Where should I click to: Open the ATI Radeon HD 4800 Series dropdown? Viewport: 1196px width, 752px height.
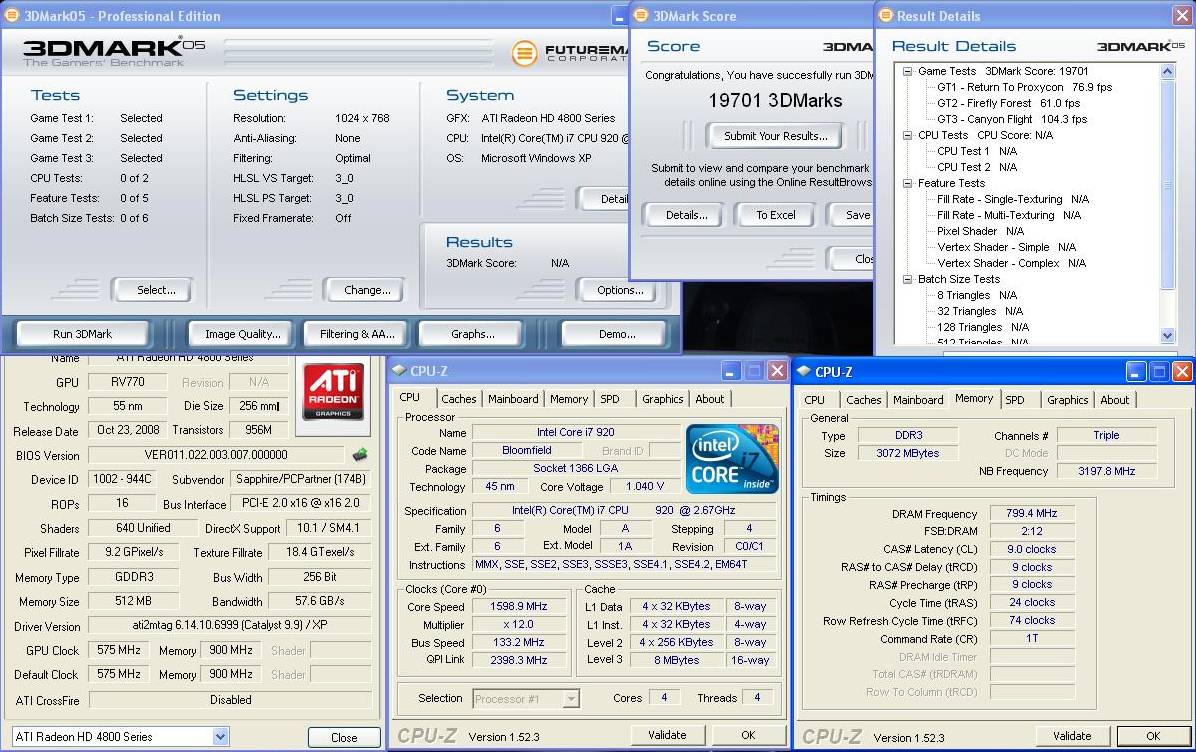[220, 737]
